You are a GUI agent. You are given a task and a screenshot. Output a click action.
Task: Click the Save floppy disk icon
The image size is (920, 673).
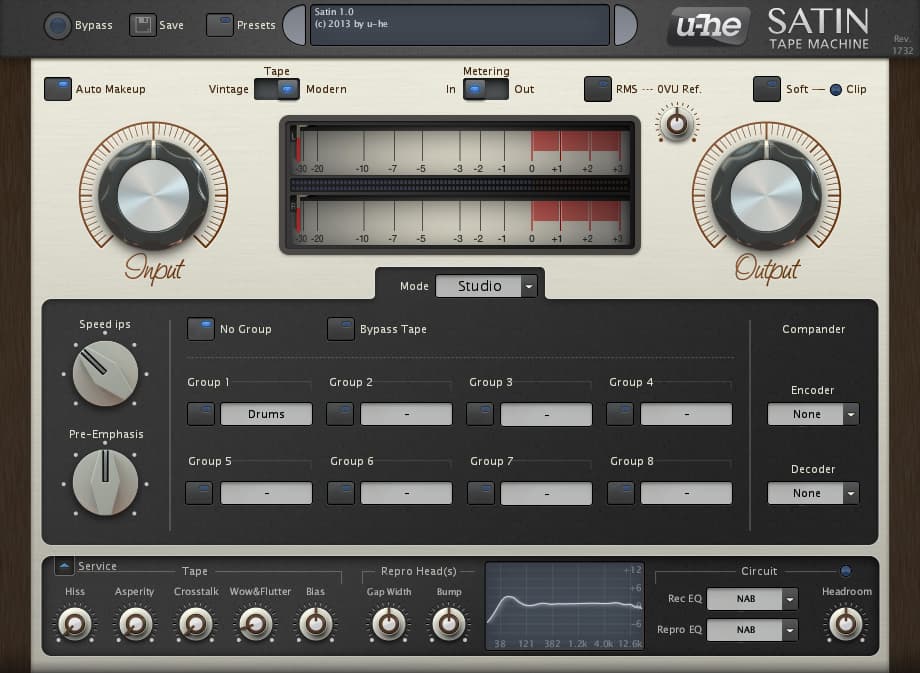point(143,25)
